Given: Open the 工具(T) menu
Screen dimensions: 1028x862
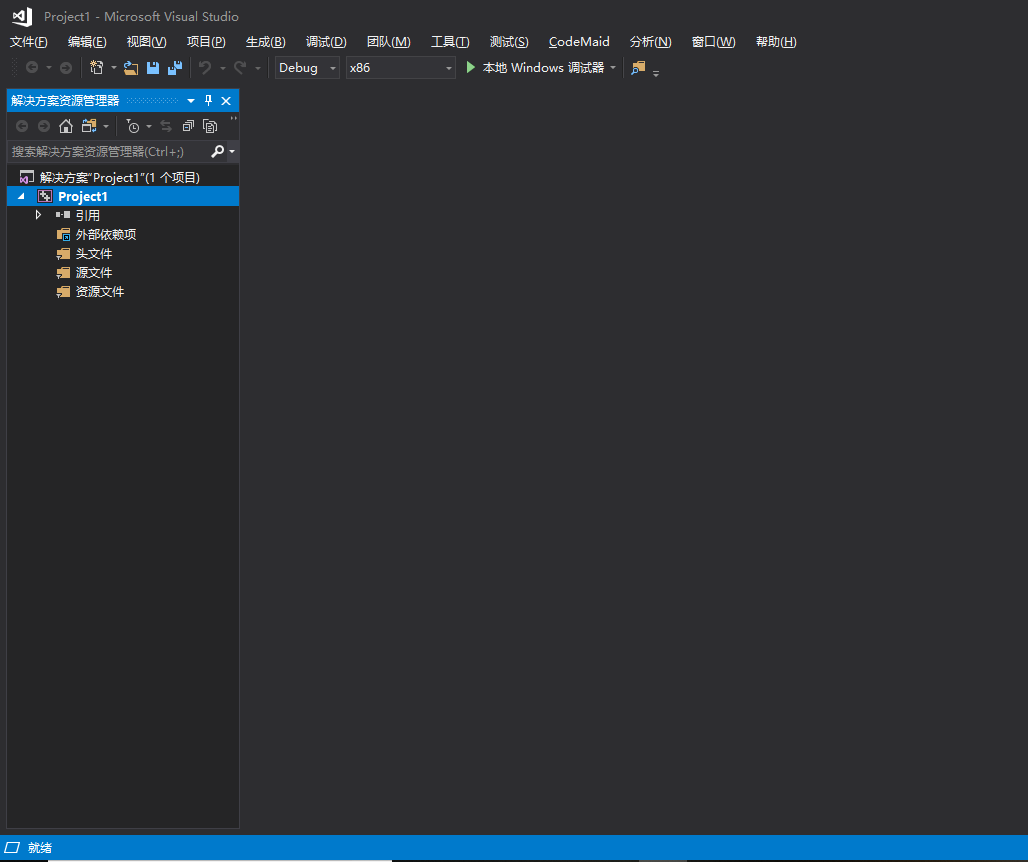Looking at the screenshot, I should tap(450, 42).
